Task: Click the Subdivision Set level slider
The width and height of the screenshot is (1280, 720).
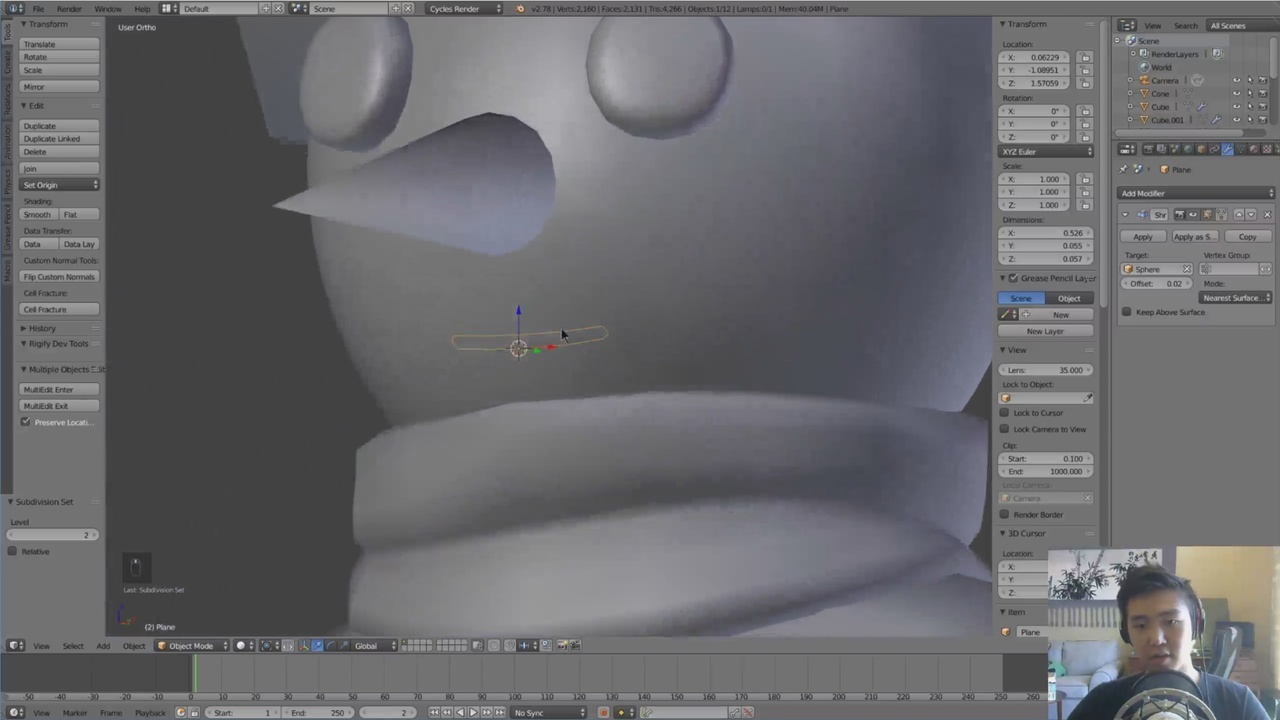Action: (x=52, y=535)
